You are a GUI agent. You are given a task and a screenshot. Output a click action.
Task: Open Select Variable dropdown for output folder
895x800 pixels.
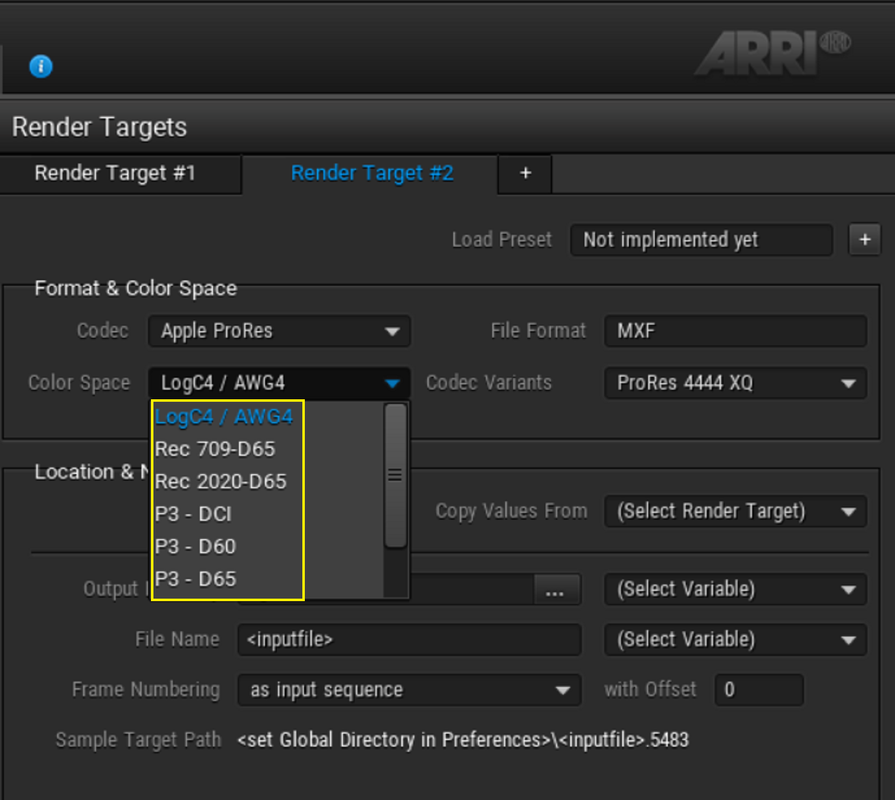point(735,589)
